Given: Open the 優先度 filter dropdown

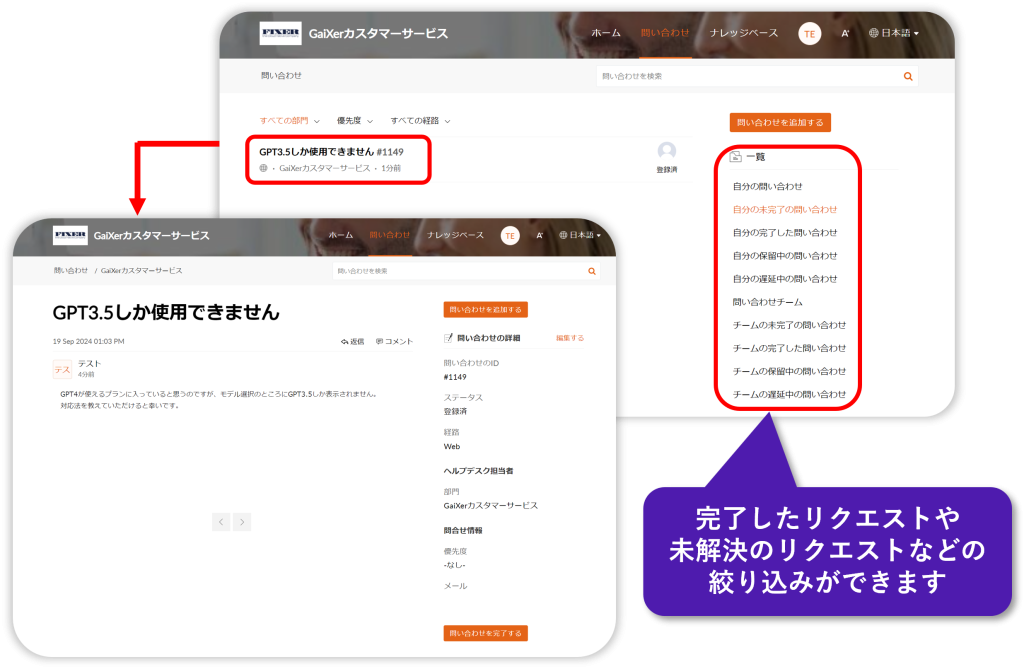Looking at the screenshot, I should 355,121.
